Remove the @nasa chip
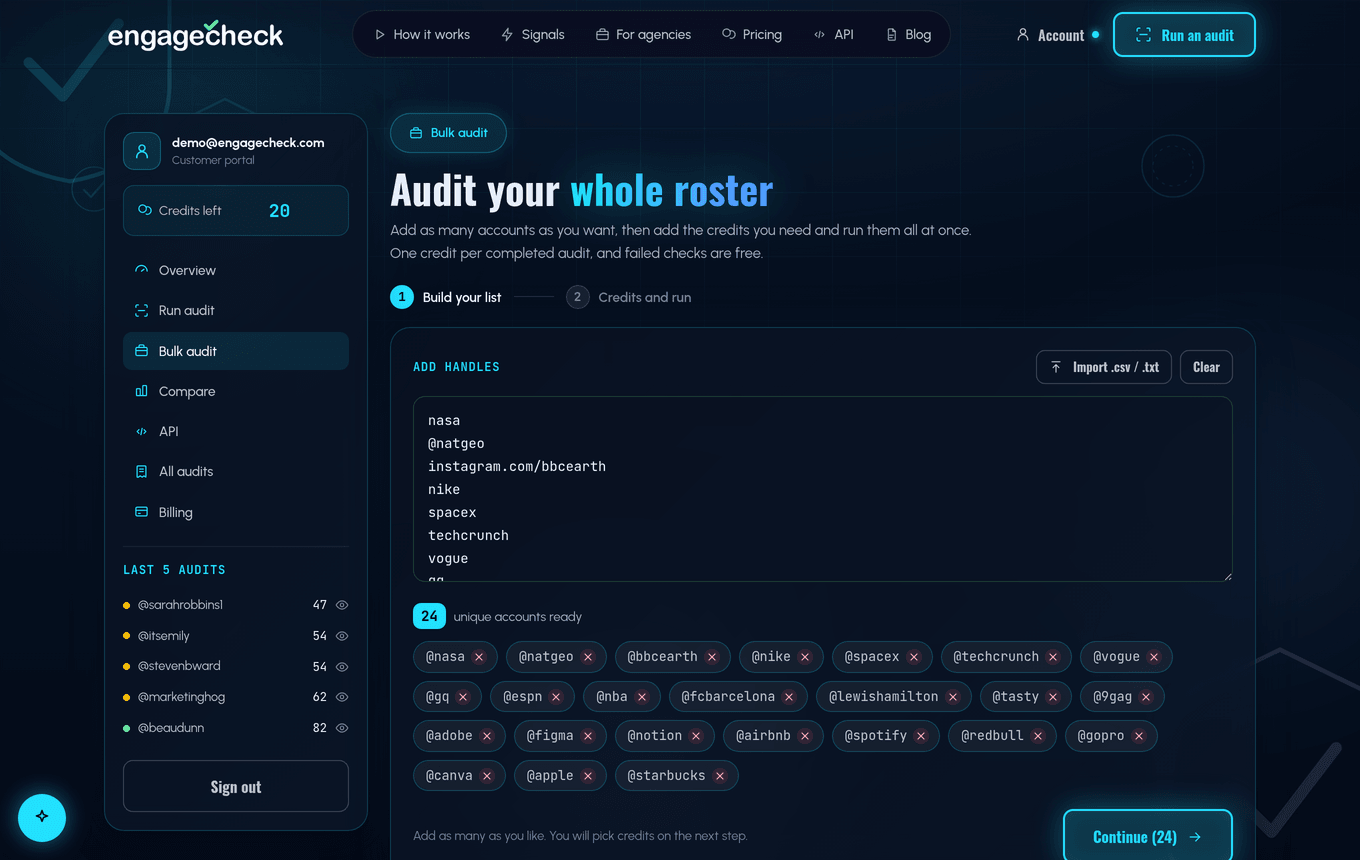The height and width of the screenshot is (860, 1360). click(479, 657)
